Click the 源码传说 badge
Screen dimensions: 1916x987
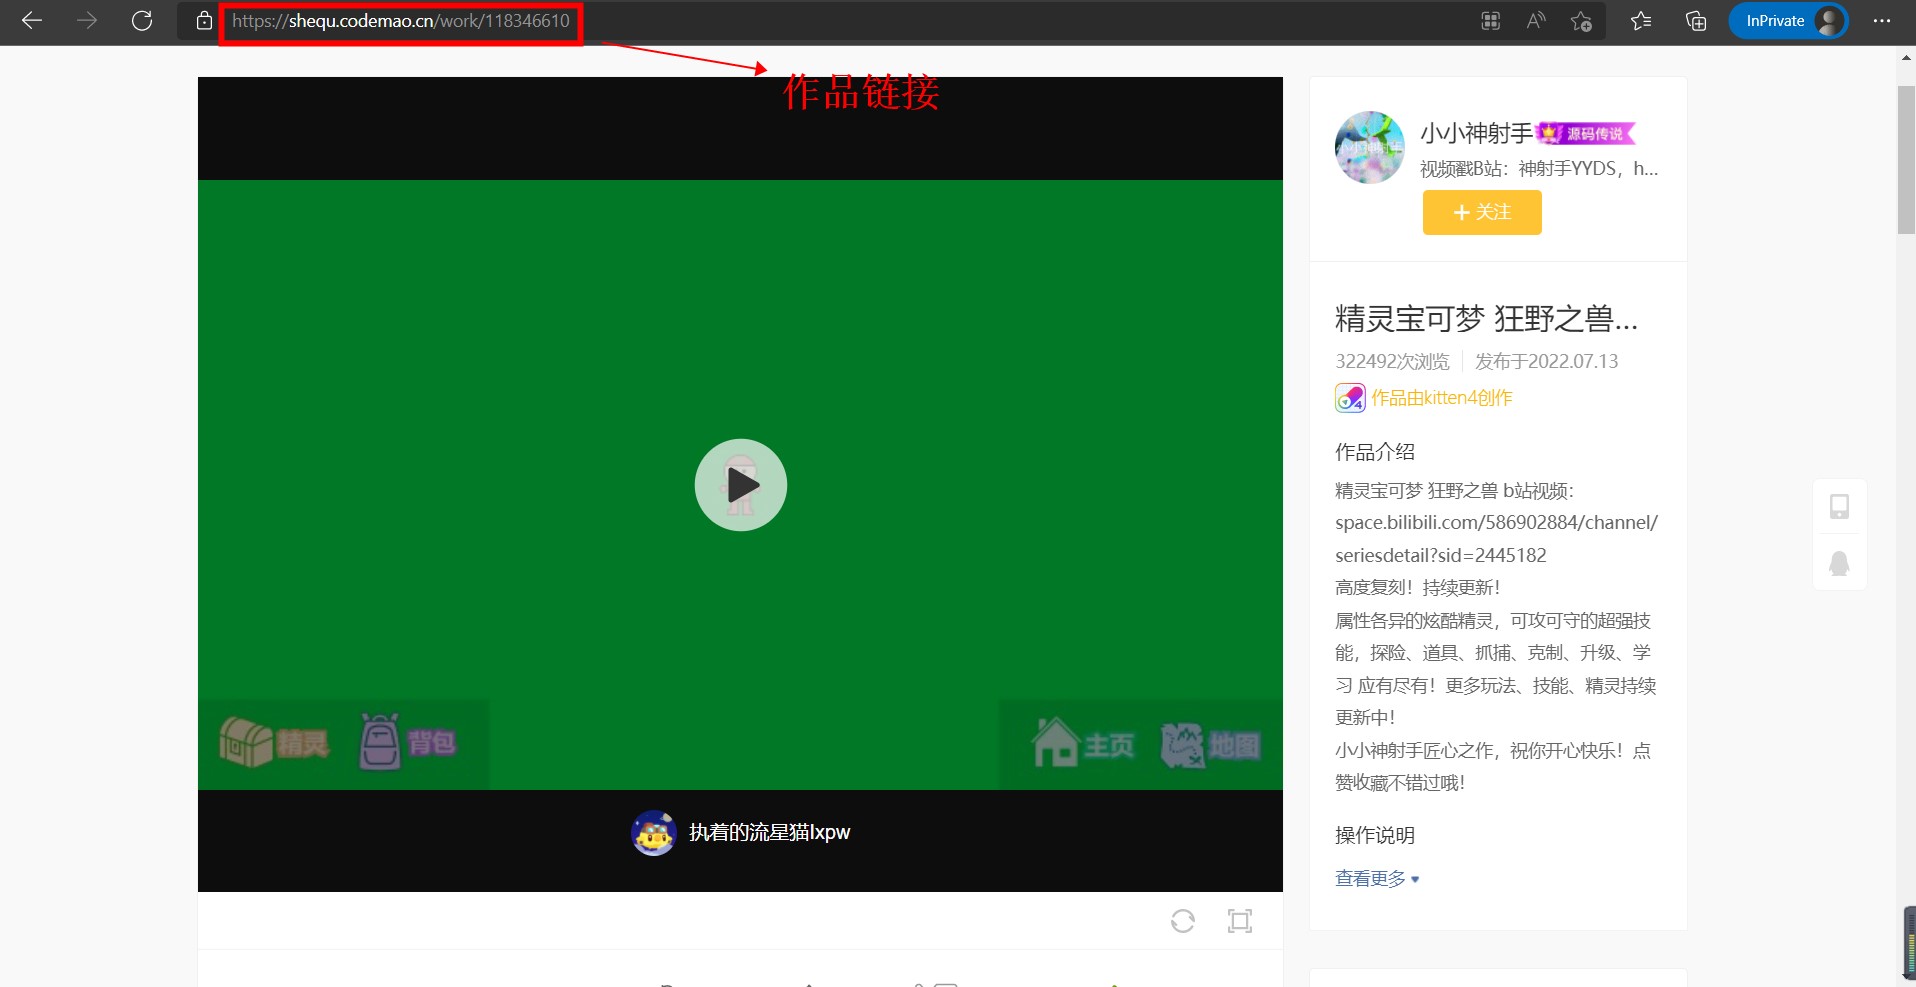click(1586, 133)
